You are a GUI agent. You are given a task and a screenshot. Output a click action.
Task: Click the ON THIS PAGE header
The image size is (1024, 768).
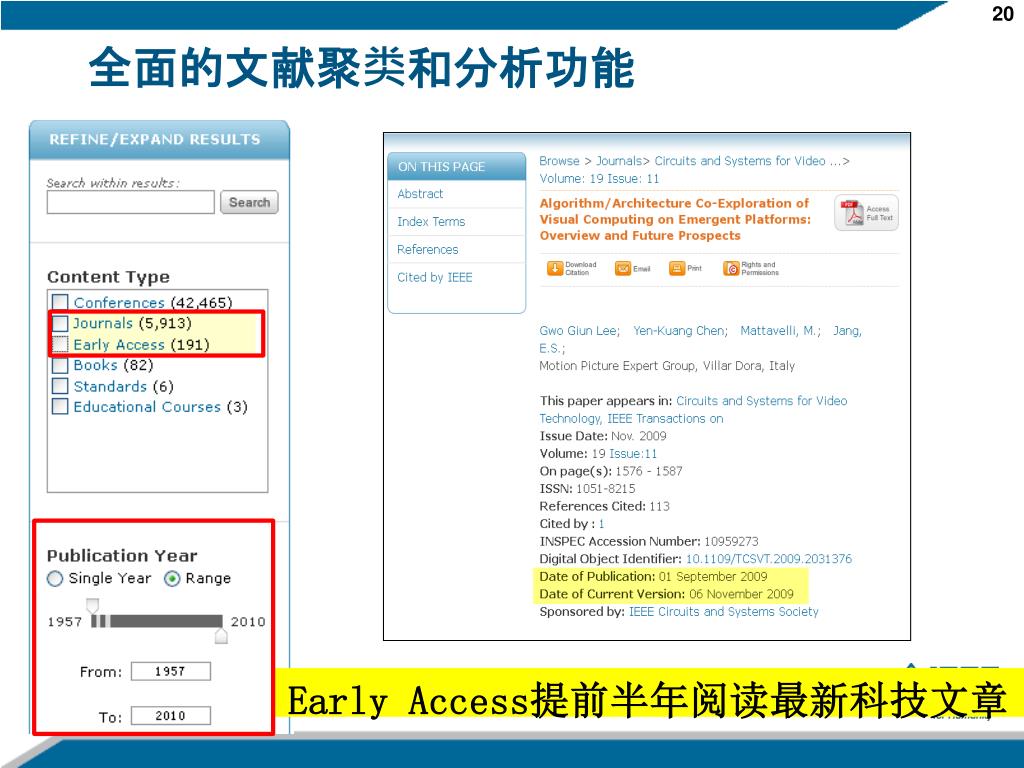(456, 167)
